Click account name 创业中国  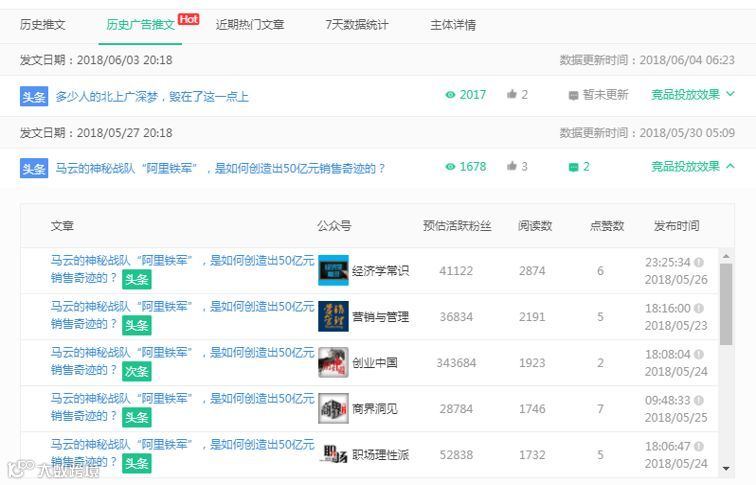click(375, 363)
